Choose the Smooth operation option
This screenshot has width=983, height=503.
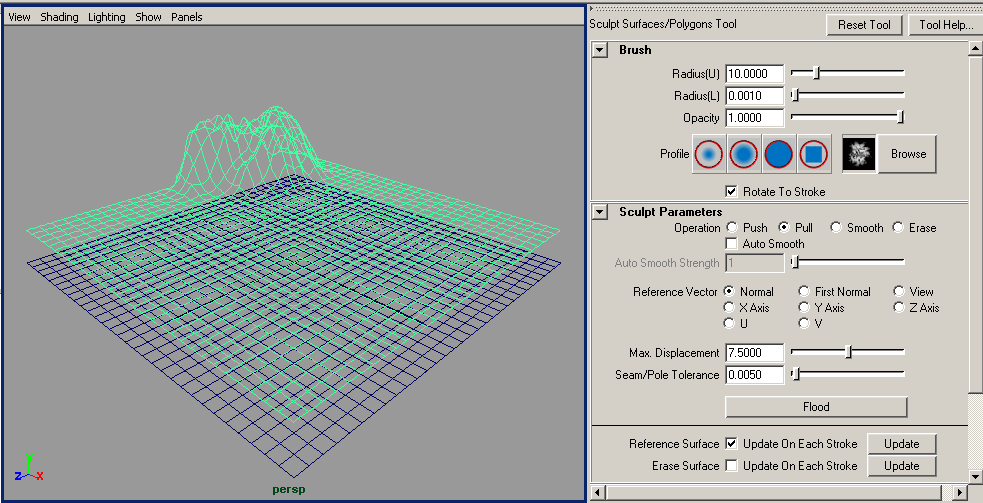pyautogui.click(x=836, y=228)
